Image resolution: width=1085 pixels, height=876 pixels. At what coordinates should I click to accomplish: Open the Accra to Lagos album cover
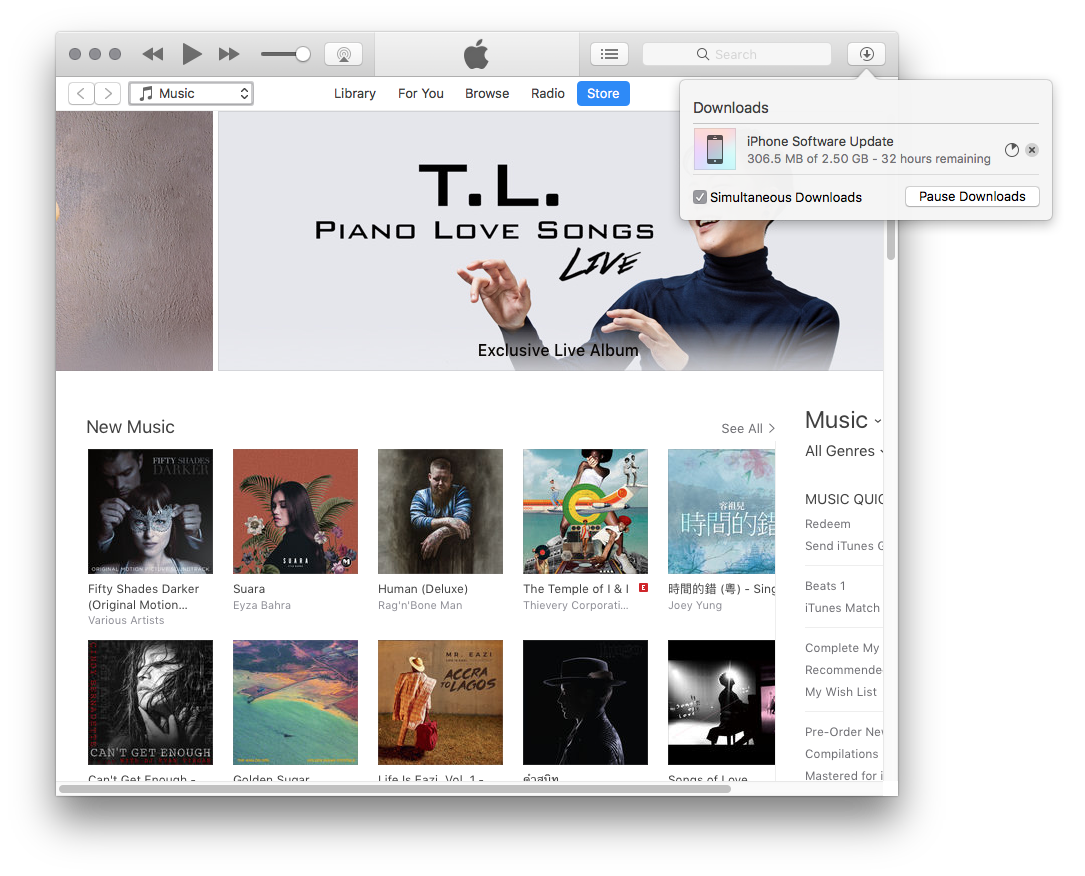point(440,702)
